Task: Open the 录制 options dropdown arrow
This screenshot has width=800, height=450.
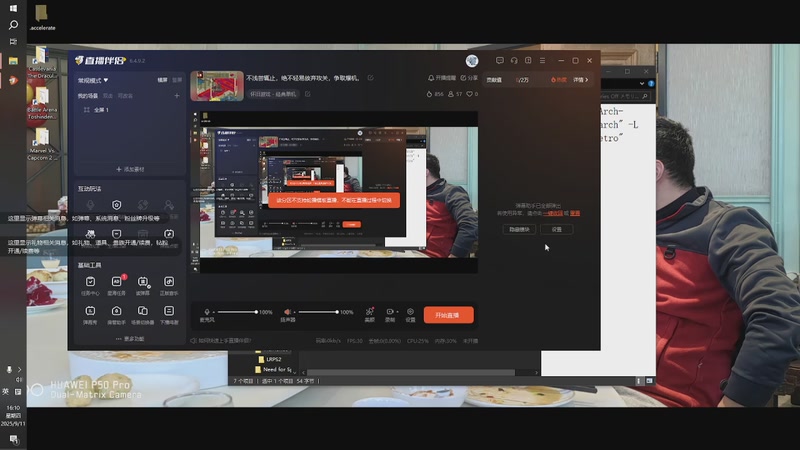Action: 397,312
